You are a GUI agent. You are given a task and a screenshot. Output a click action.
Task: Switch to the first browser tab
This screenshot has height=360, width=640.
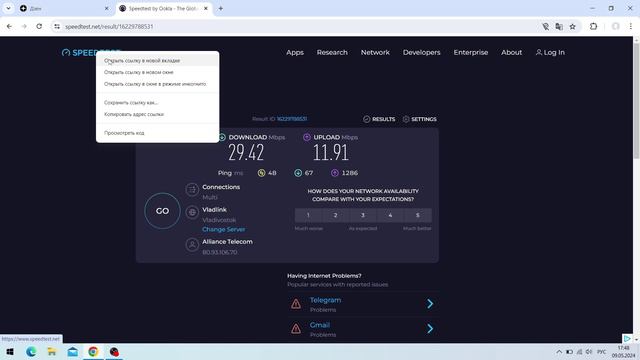click(x=65, y=8)
